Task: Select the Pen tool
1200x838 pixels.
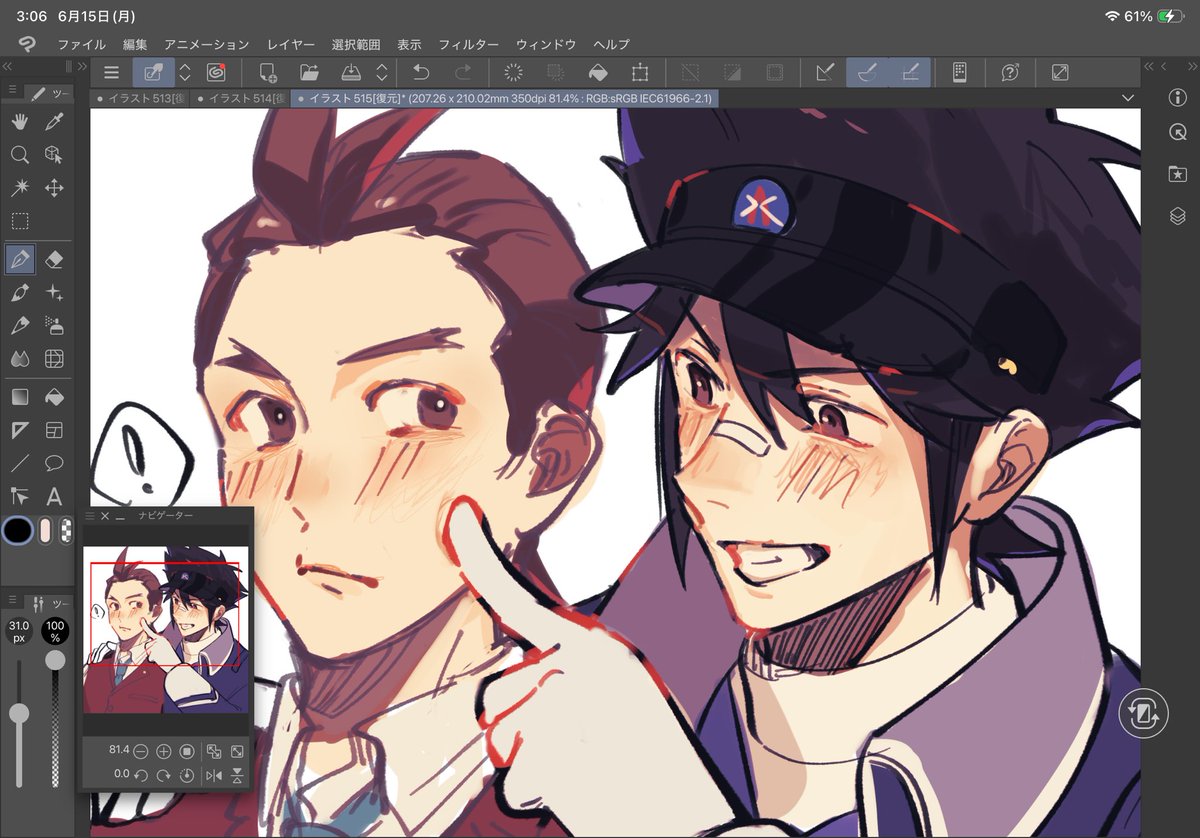Action: click(x=20, y=260)
